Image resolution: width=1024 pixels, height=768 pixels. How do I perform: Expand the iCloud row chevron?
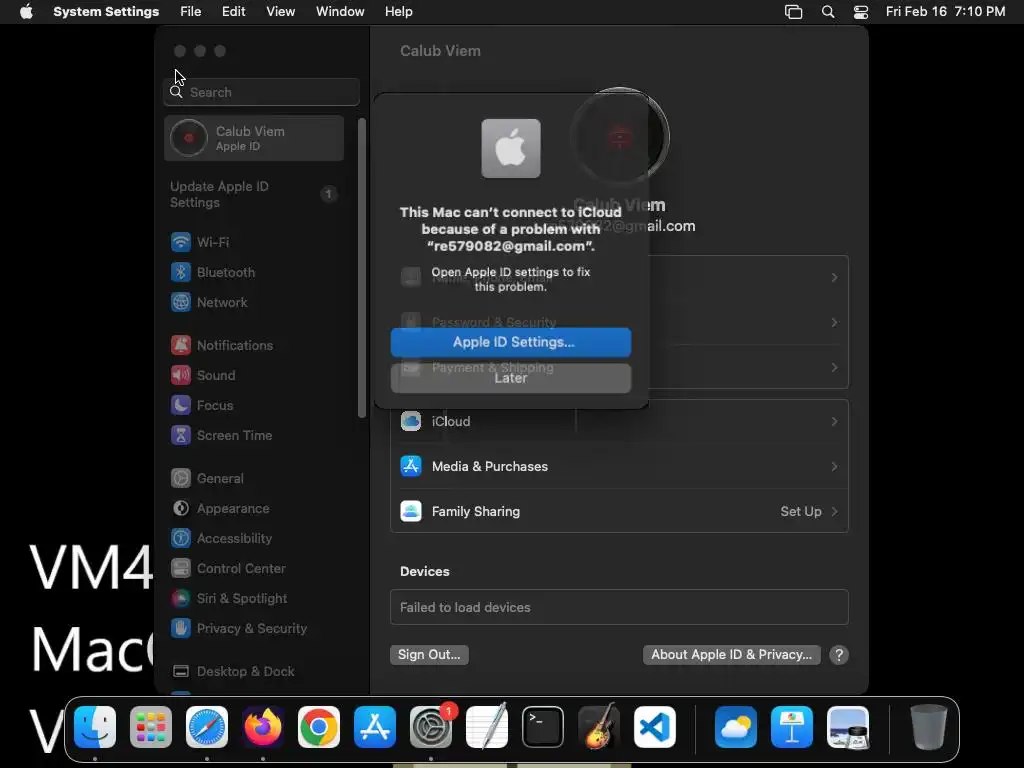pyautogui.click(x=835, y=422)
